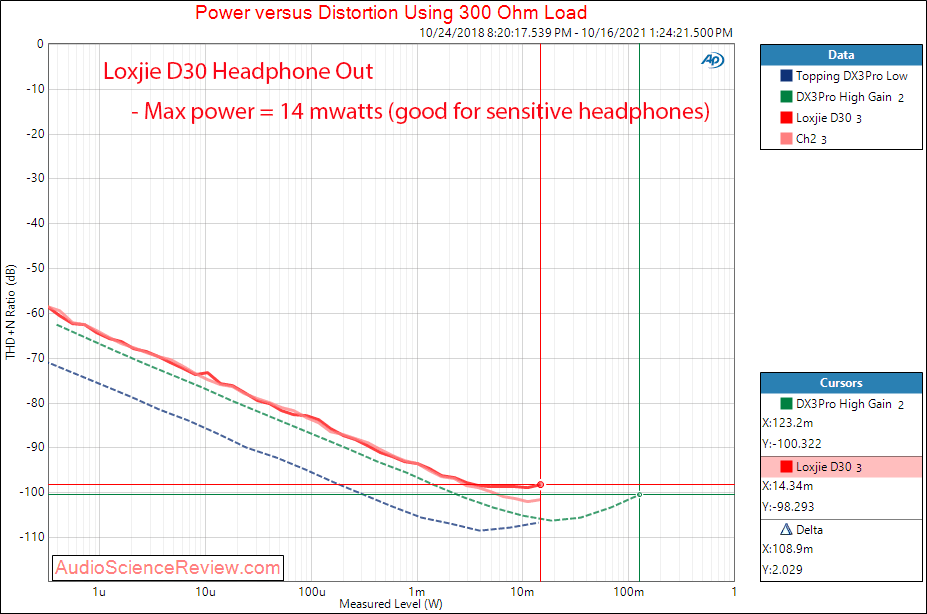Click the Delta triangle icon in Cursors panel
Viewport: 927px width, 614px height.
coord(786,529)
